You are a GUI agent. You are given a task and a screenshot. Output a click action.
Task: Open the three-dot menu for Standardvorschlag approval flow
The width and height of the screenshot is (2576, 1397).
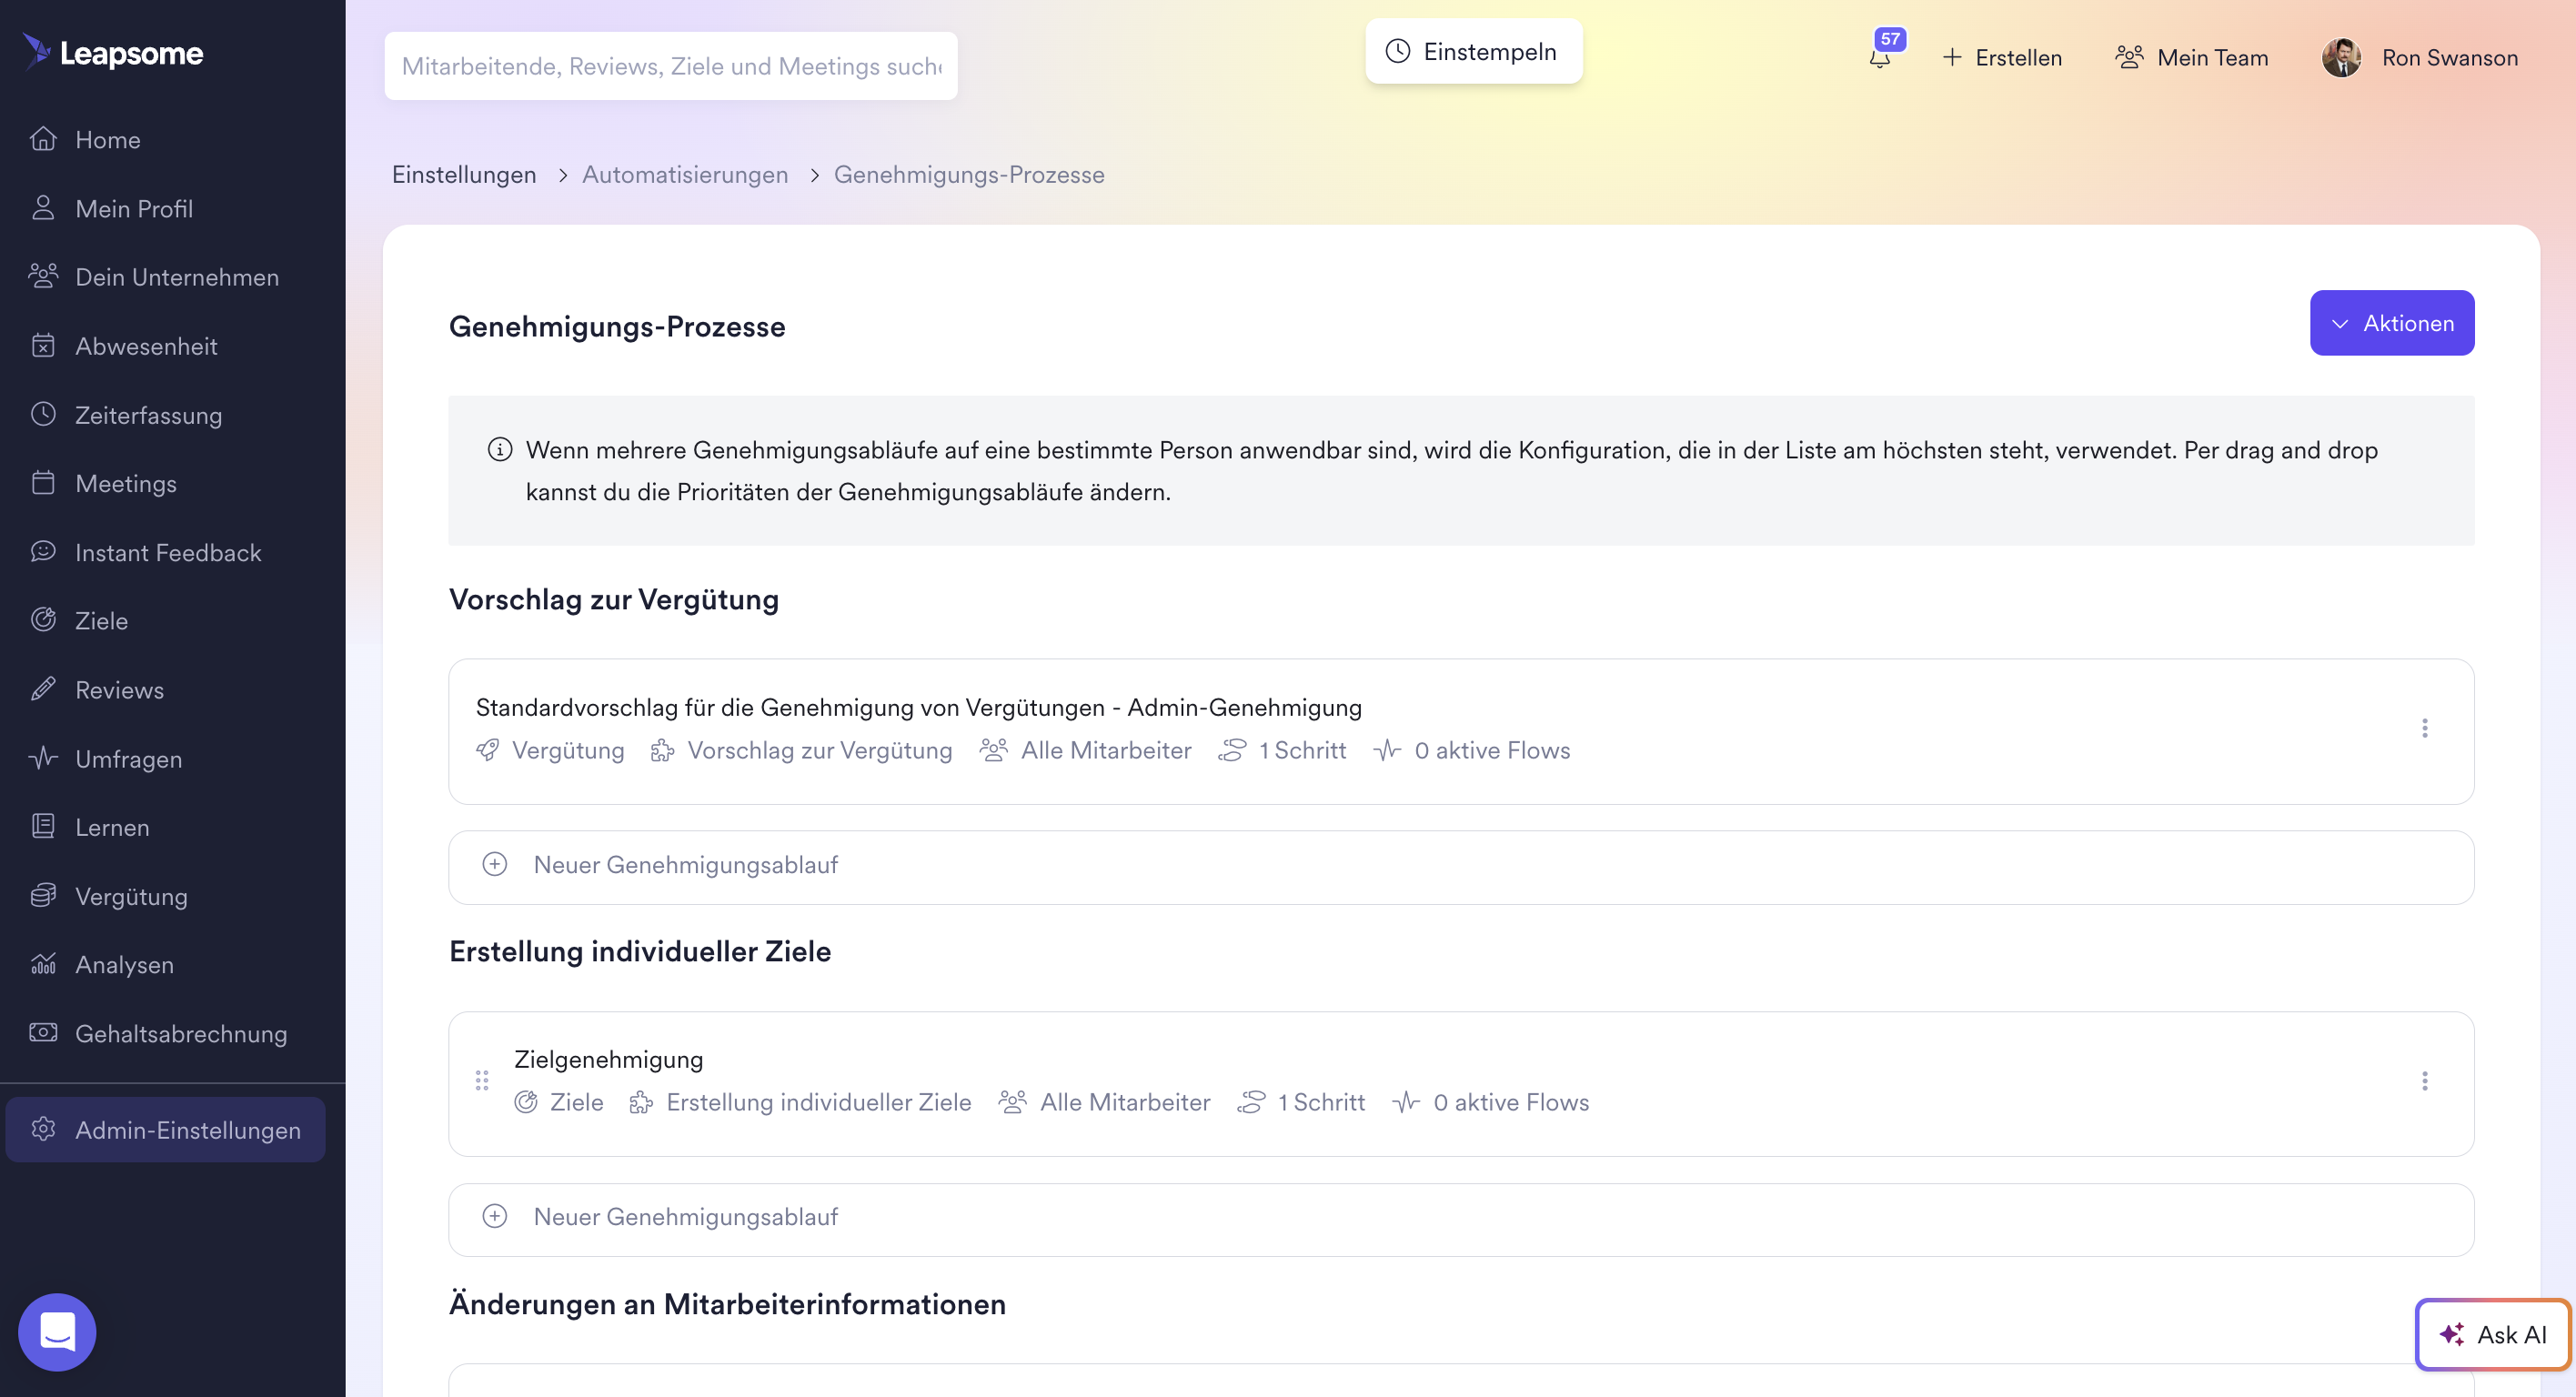(x=2424, y=728)
